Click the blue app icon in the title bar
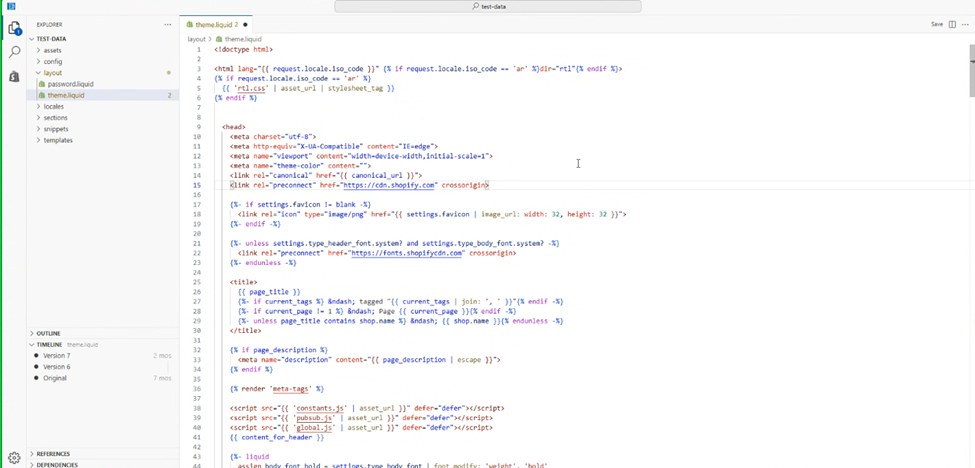The image size is (975, 468). coord(11,6)
